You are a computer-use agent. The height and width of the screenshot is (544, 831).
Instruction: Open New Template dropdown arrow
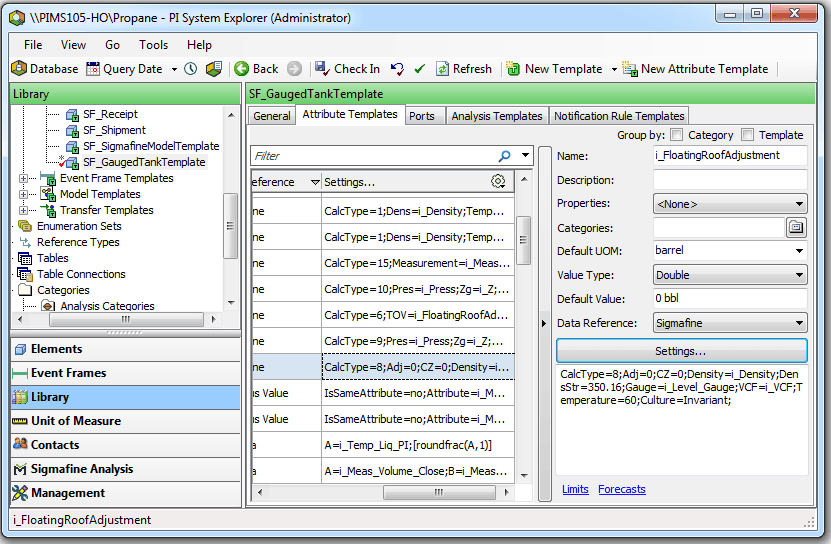coord(614,69)
